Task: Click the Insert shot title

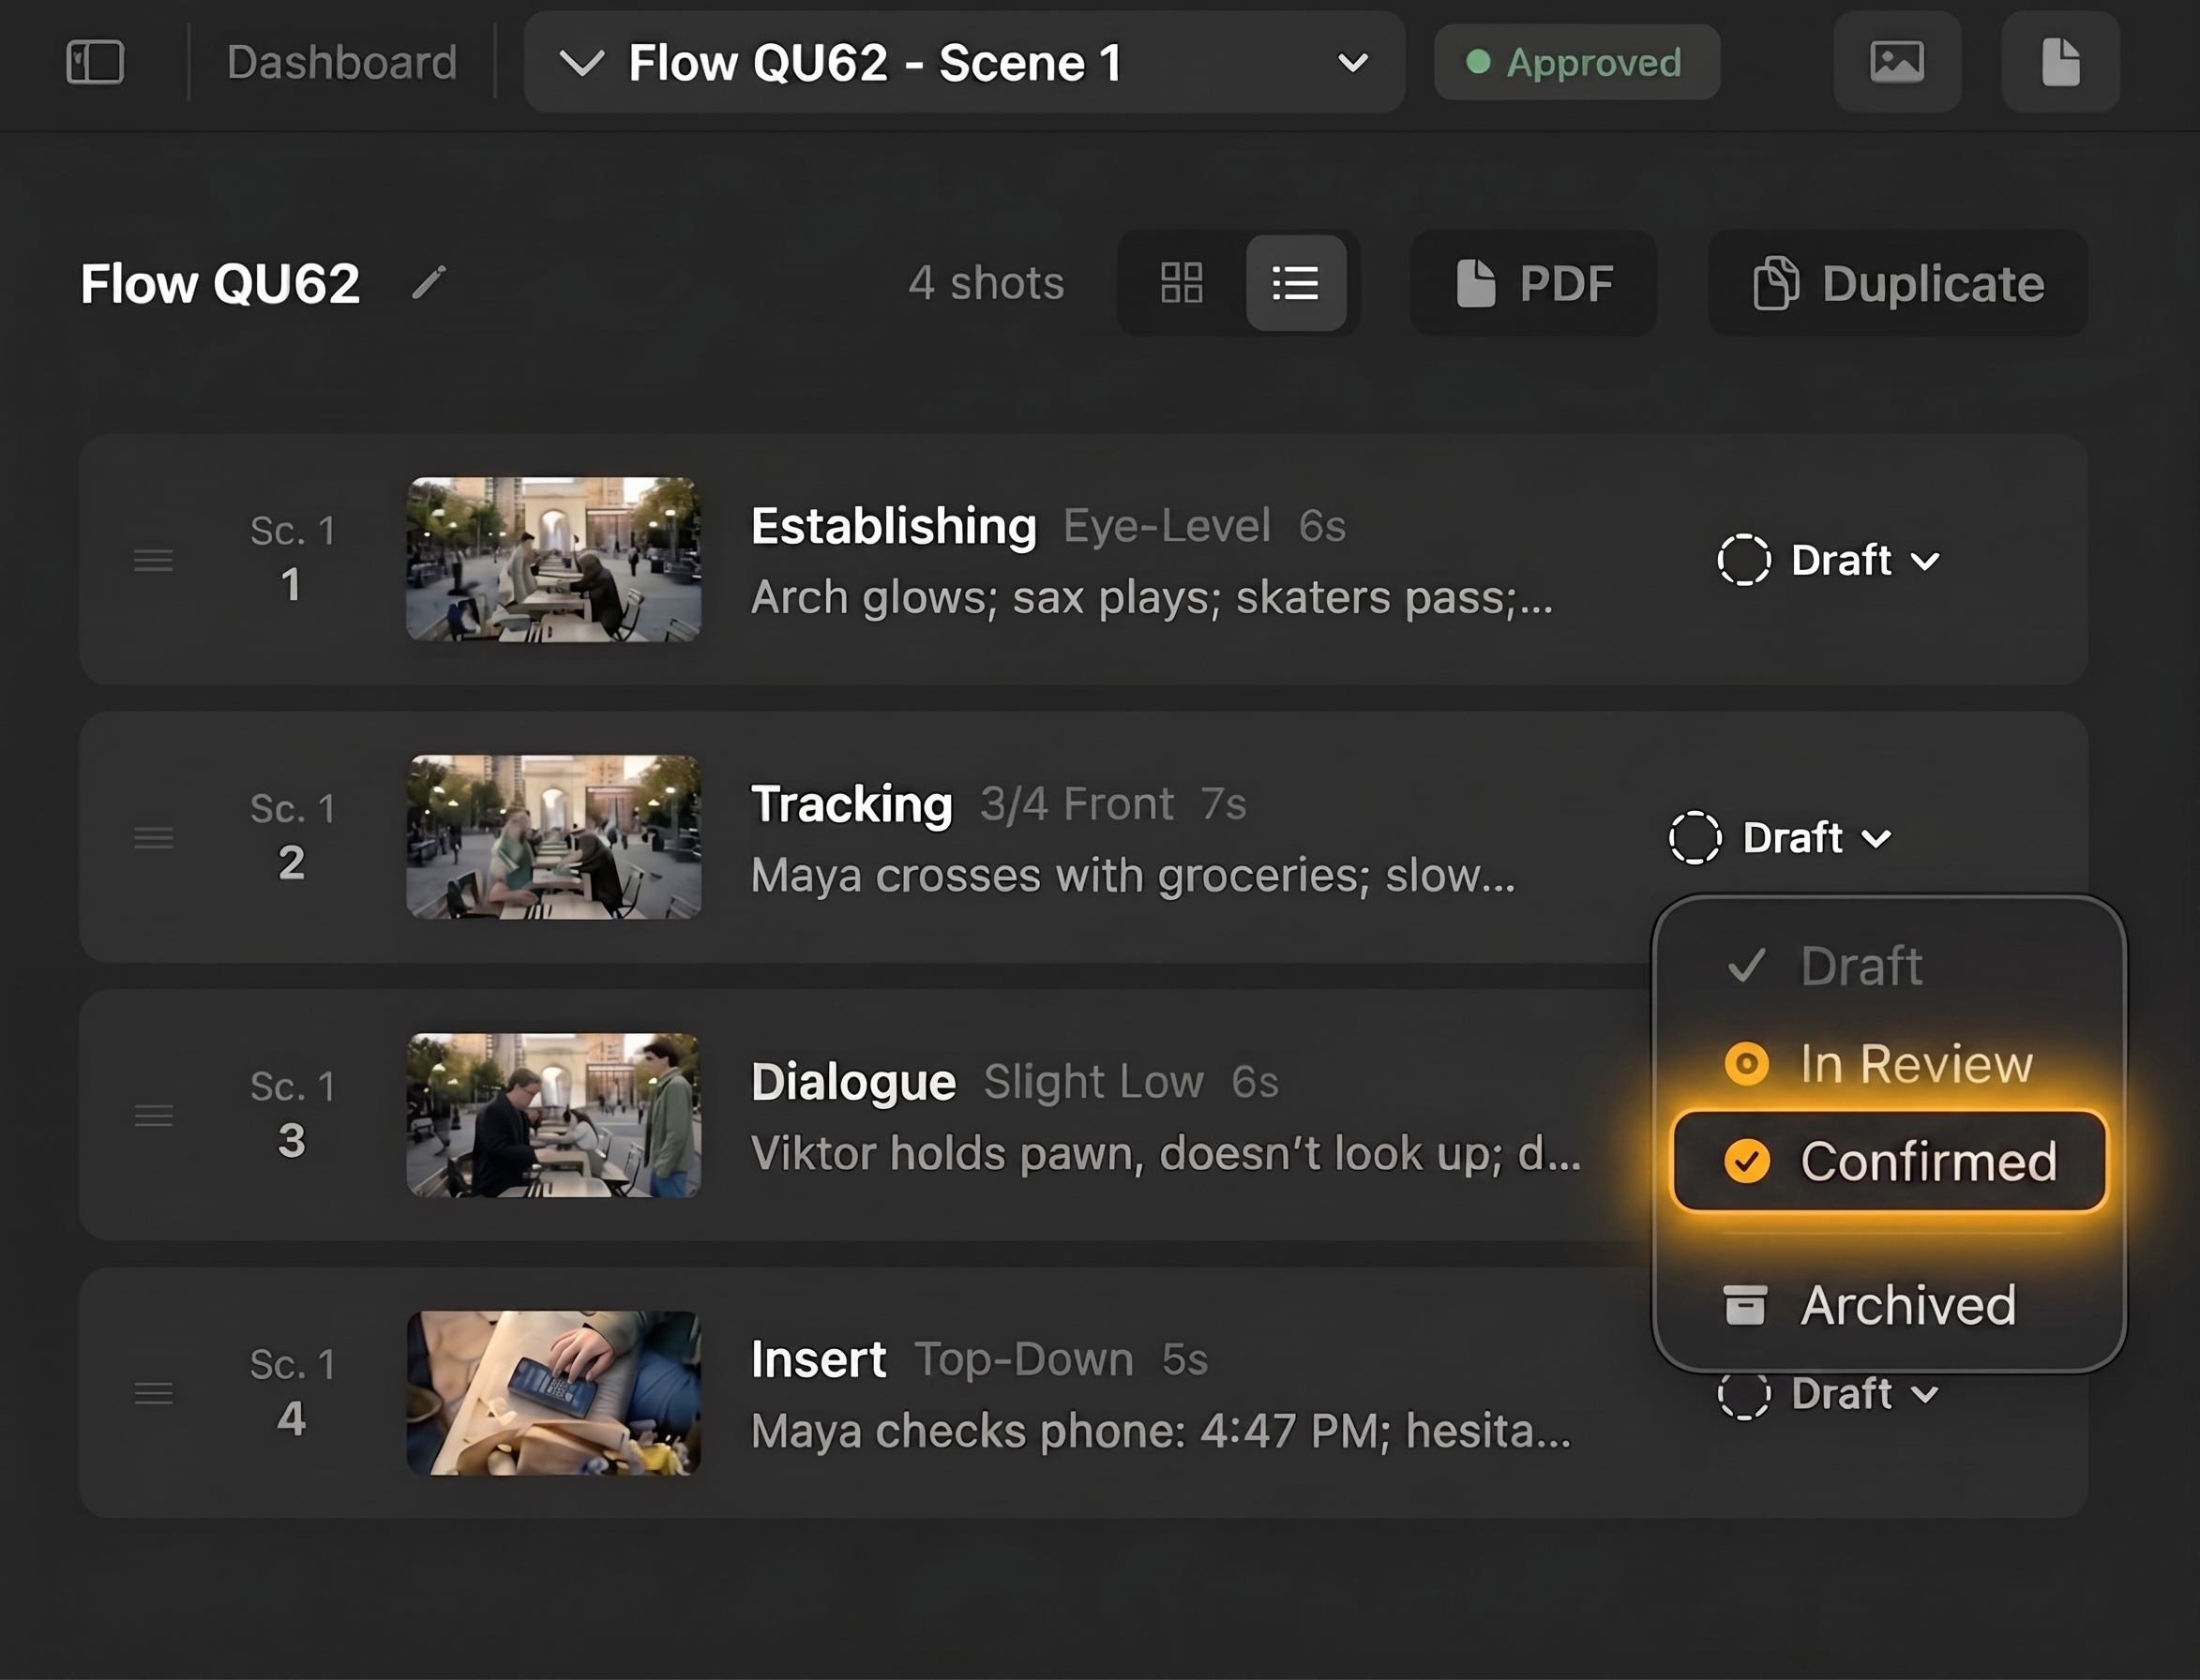Action: (818, 1360)
